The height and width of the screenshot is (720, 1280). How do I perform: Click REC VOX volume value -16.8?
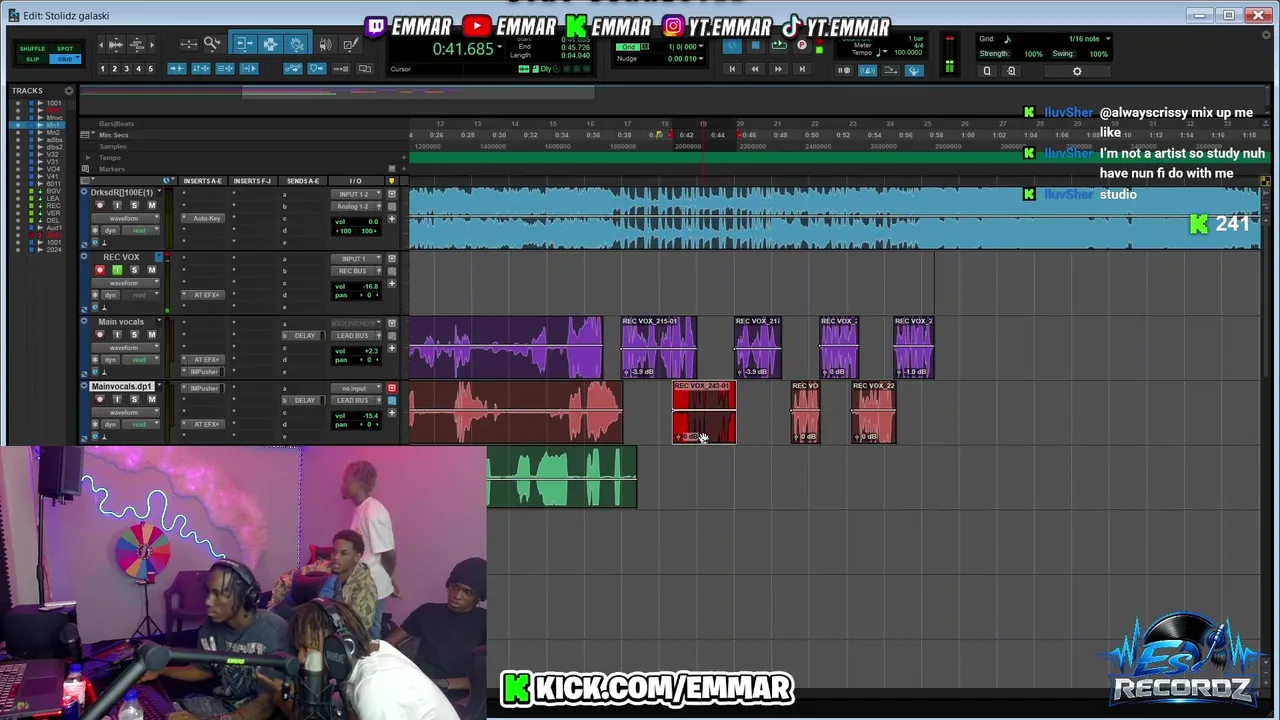coord(370,287)
